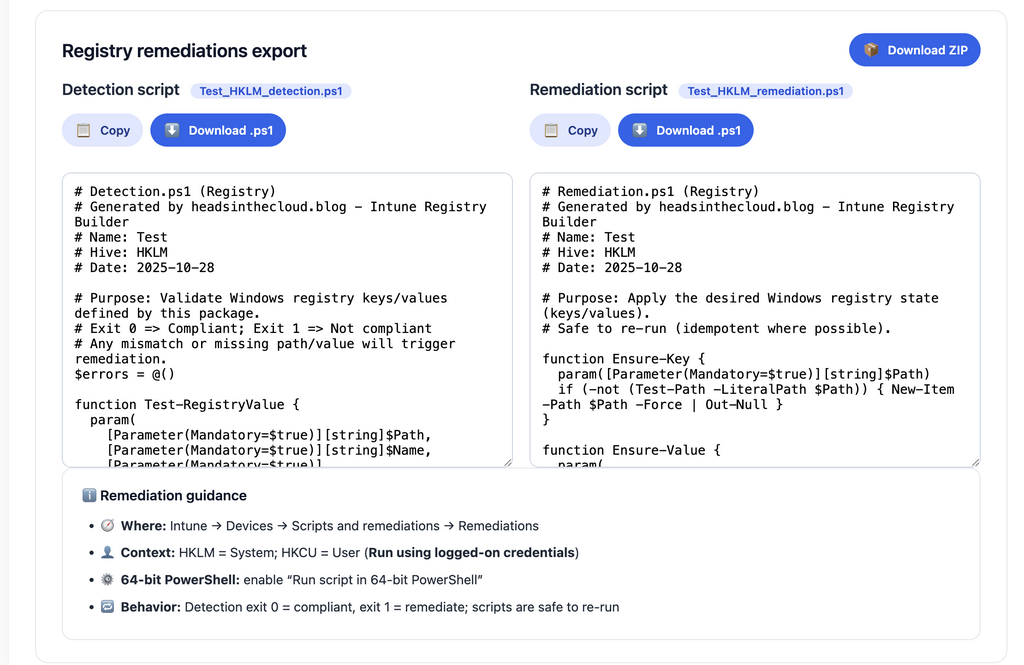Click the remediation text area resize handle
Viewport: 1024px width, 665px height.
click(975, 461)
